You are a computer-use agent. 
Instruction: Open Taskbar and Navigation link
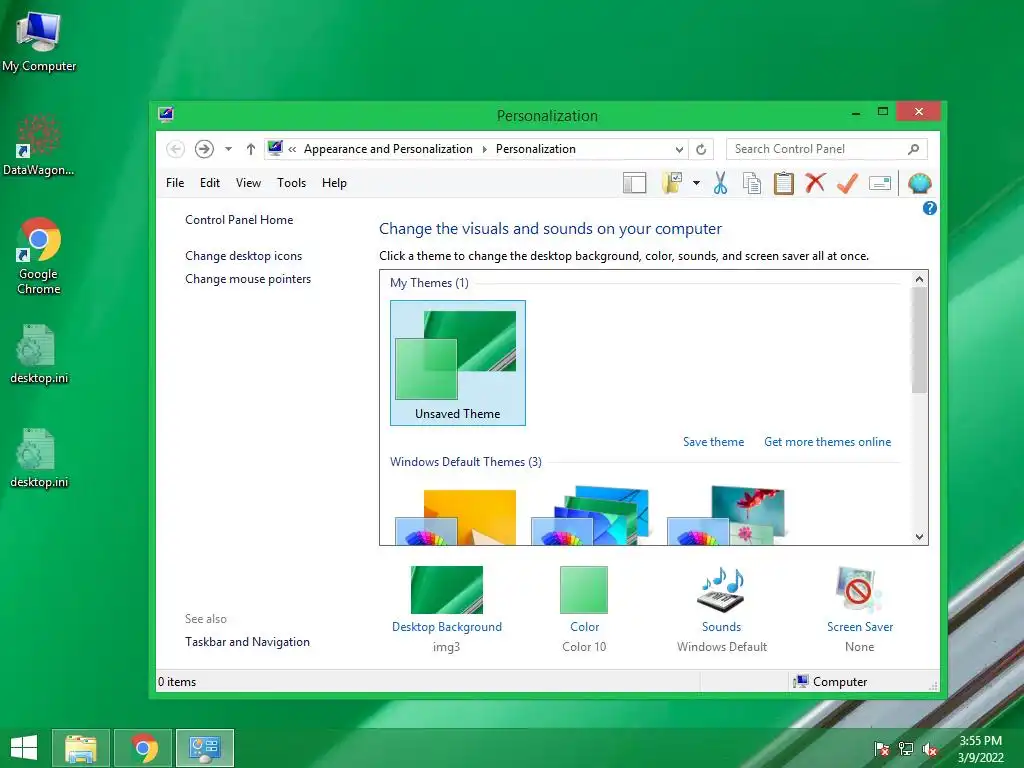[x=248, y=642]
